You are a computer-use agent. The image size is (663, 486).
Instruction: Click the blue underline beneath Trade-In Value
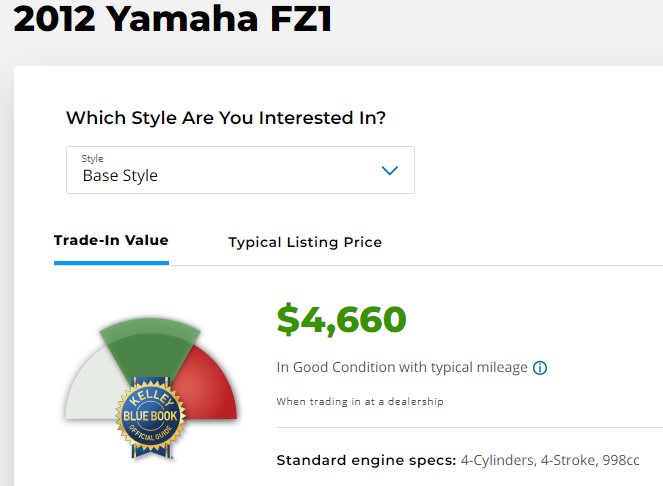(111, 263)
